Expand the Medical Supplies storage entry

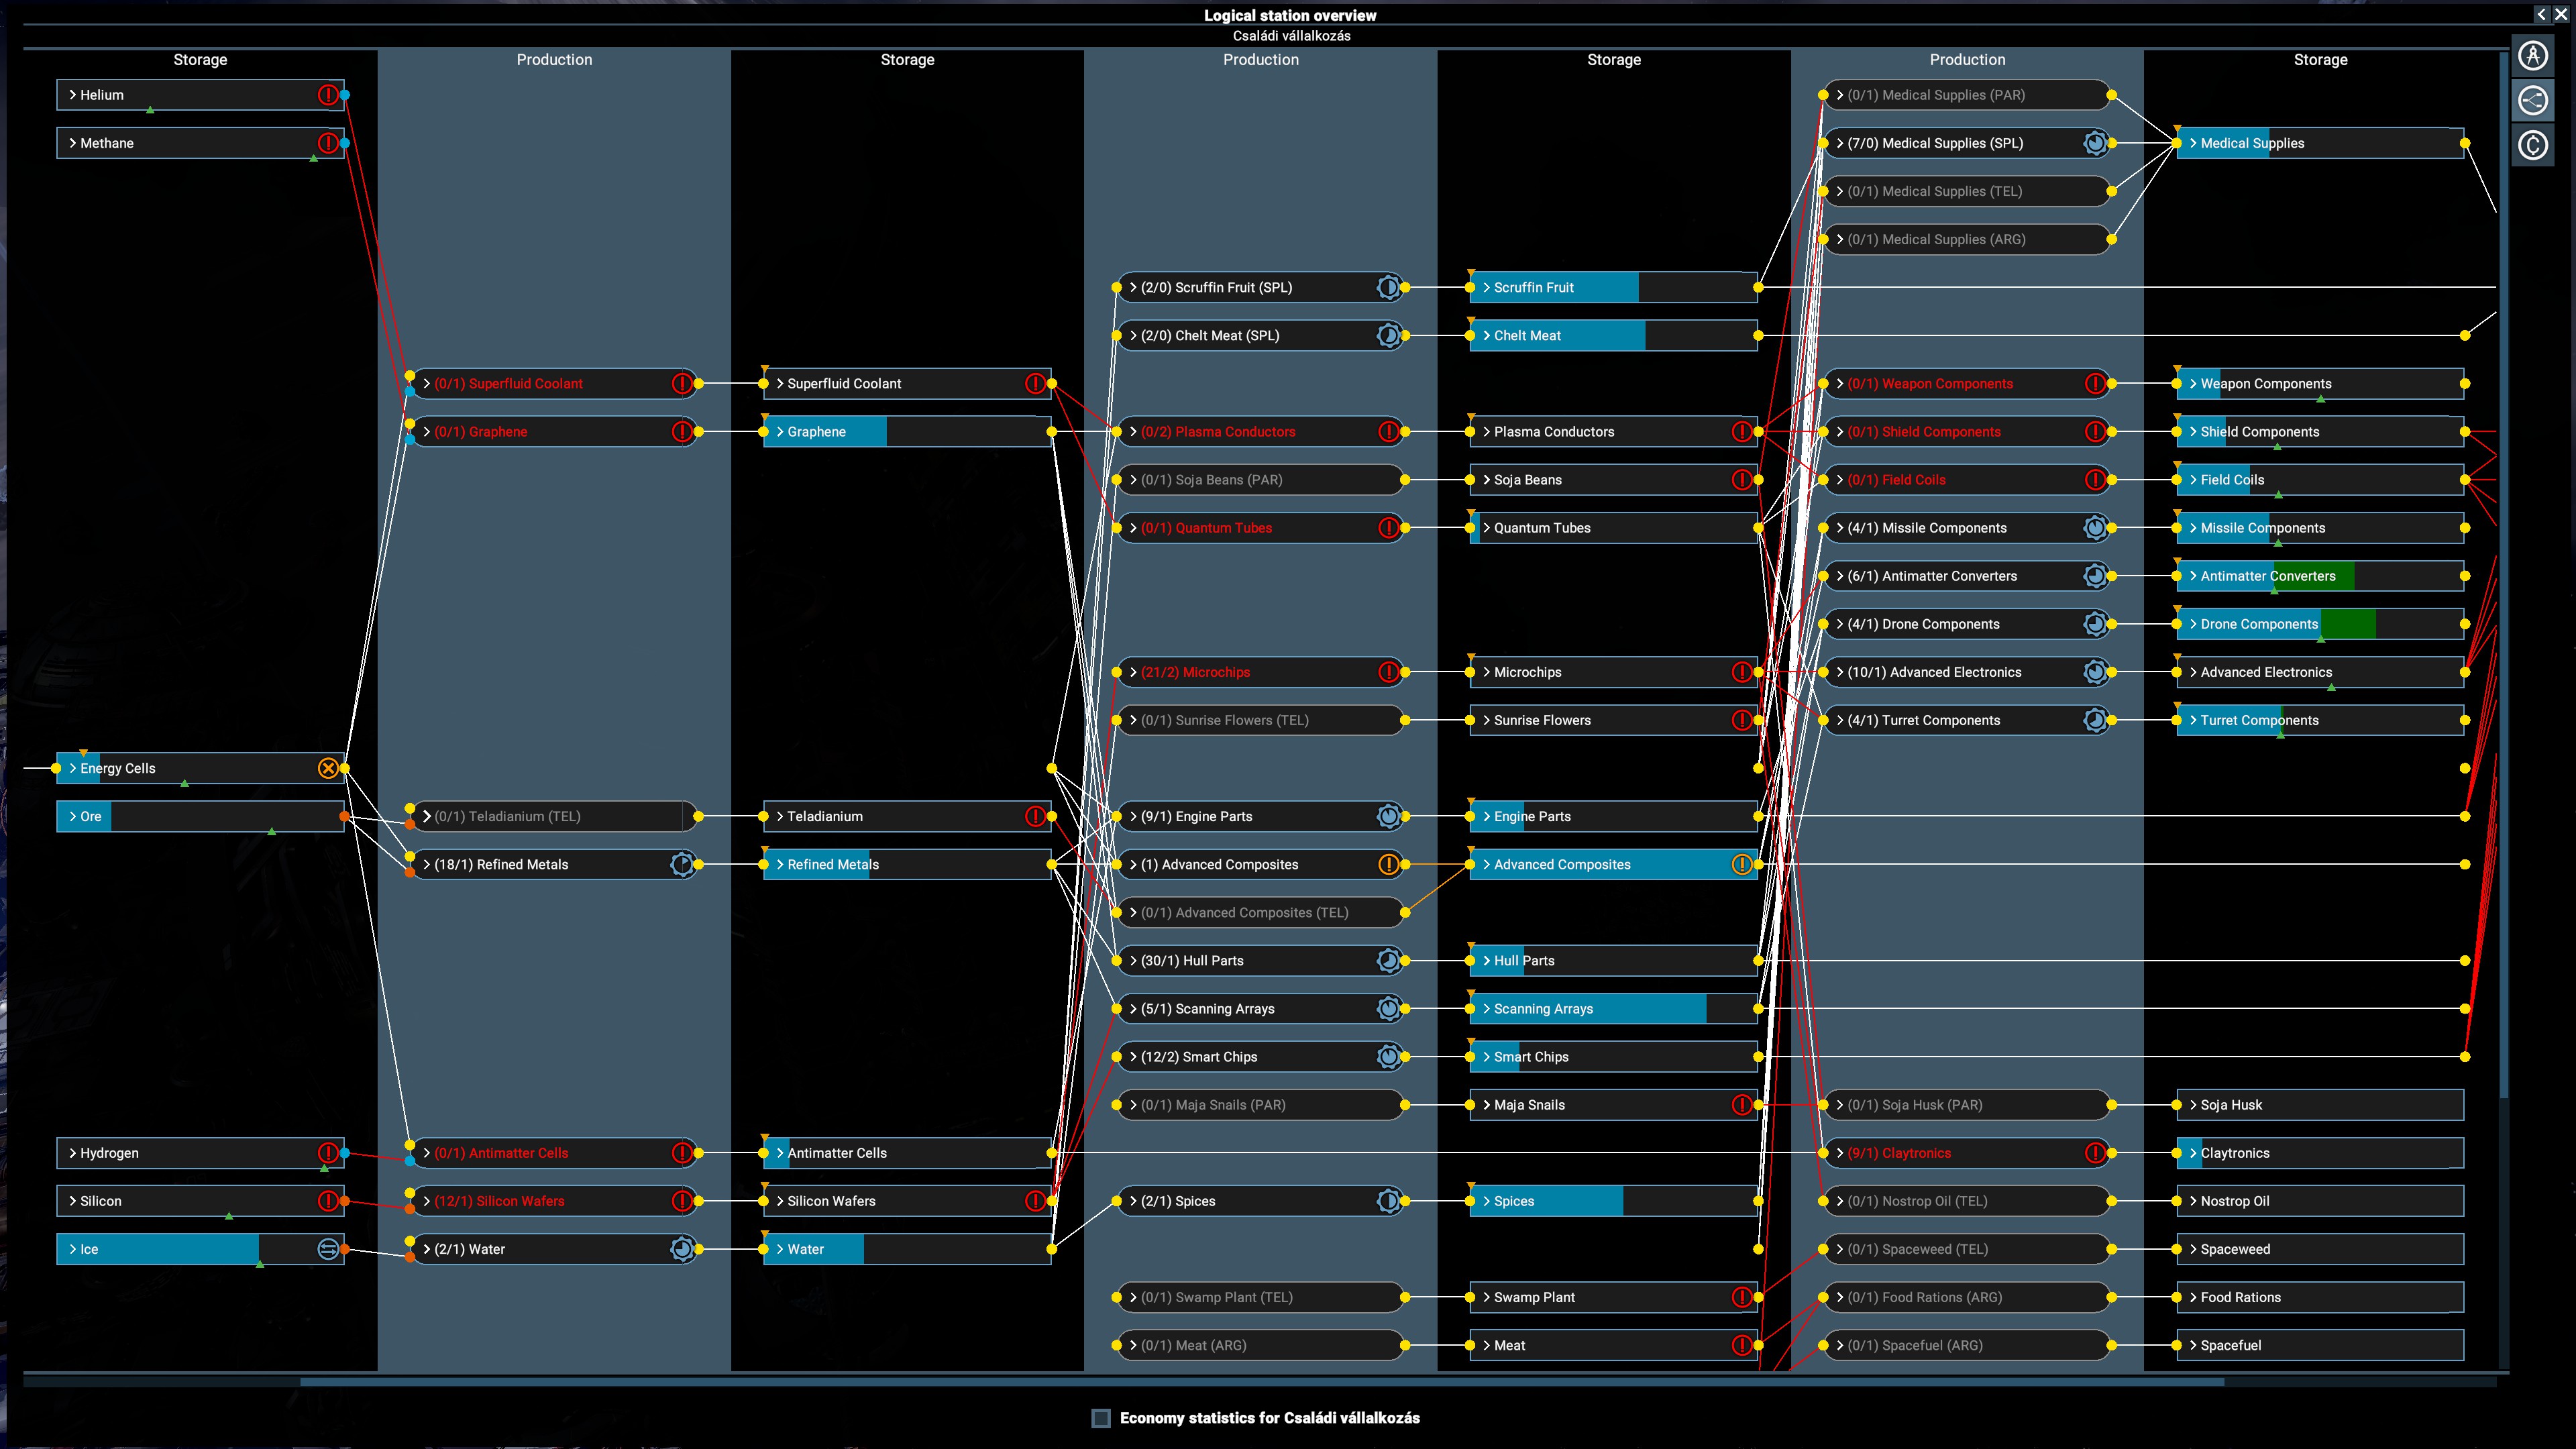pos(2193,143)
